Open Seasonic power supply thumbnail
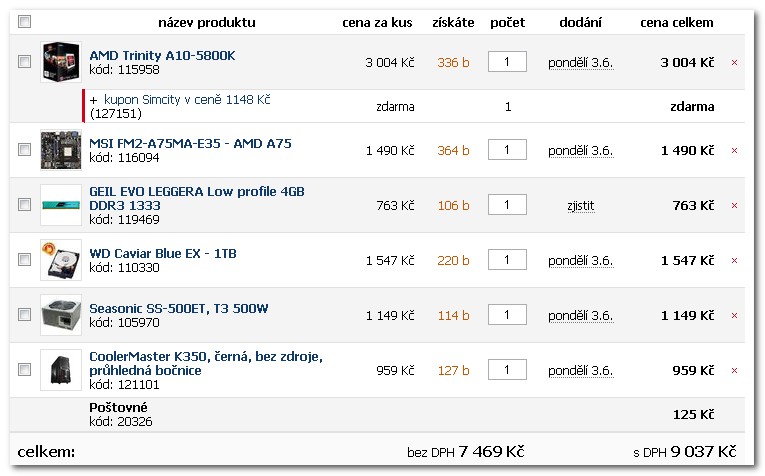 tap(61, 315)
